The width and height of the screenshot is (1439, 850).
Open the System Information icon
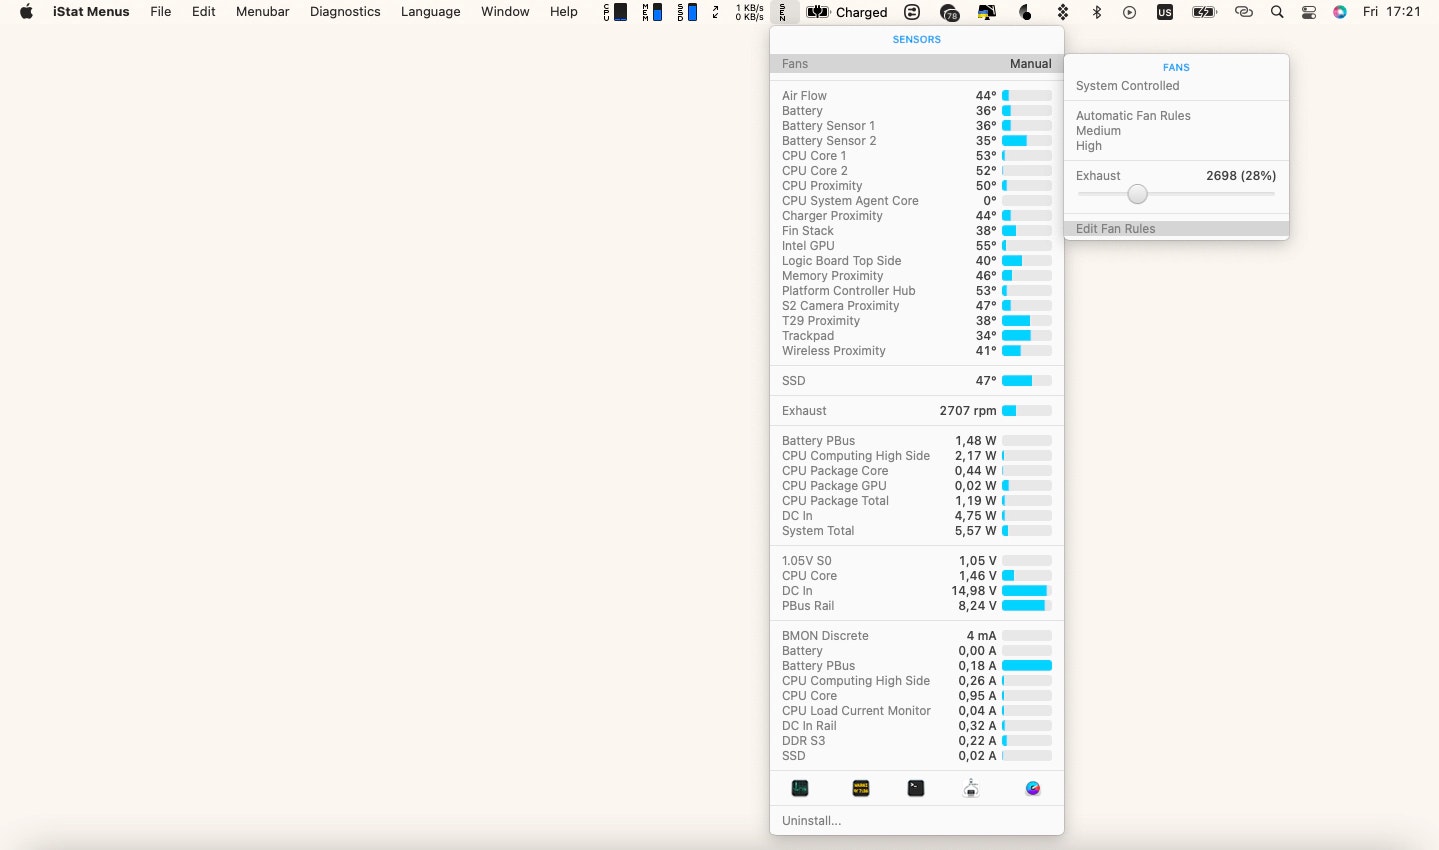click(971, 788)
